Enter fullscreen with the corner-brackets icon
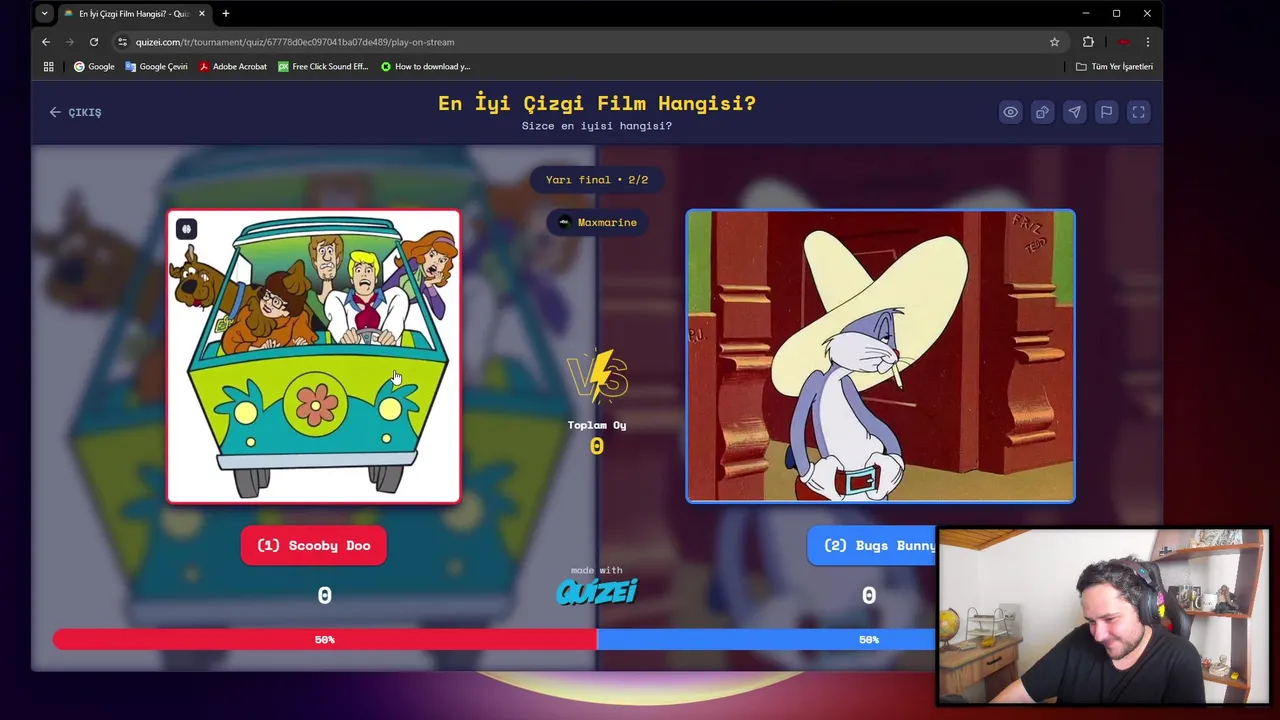 [x=1138, y=112]
